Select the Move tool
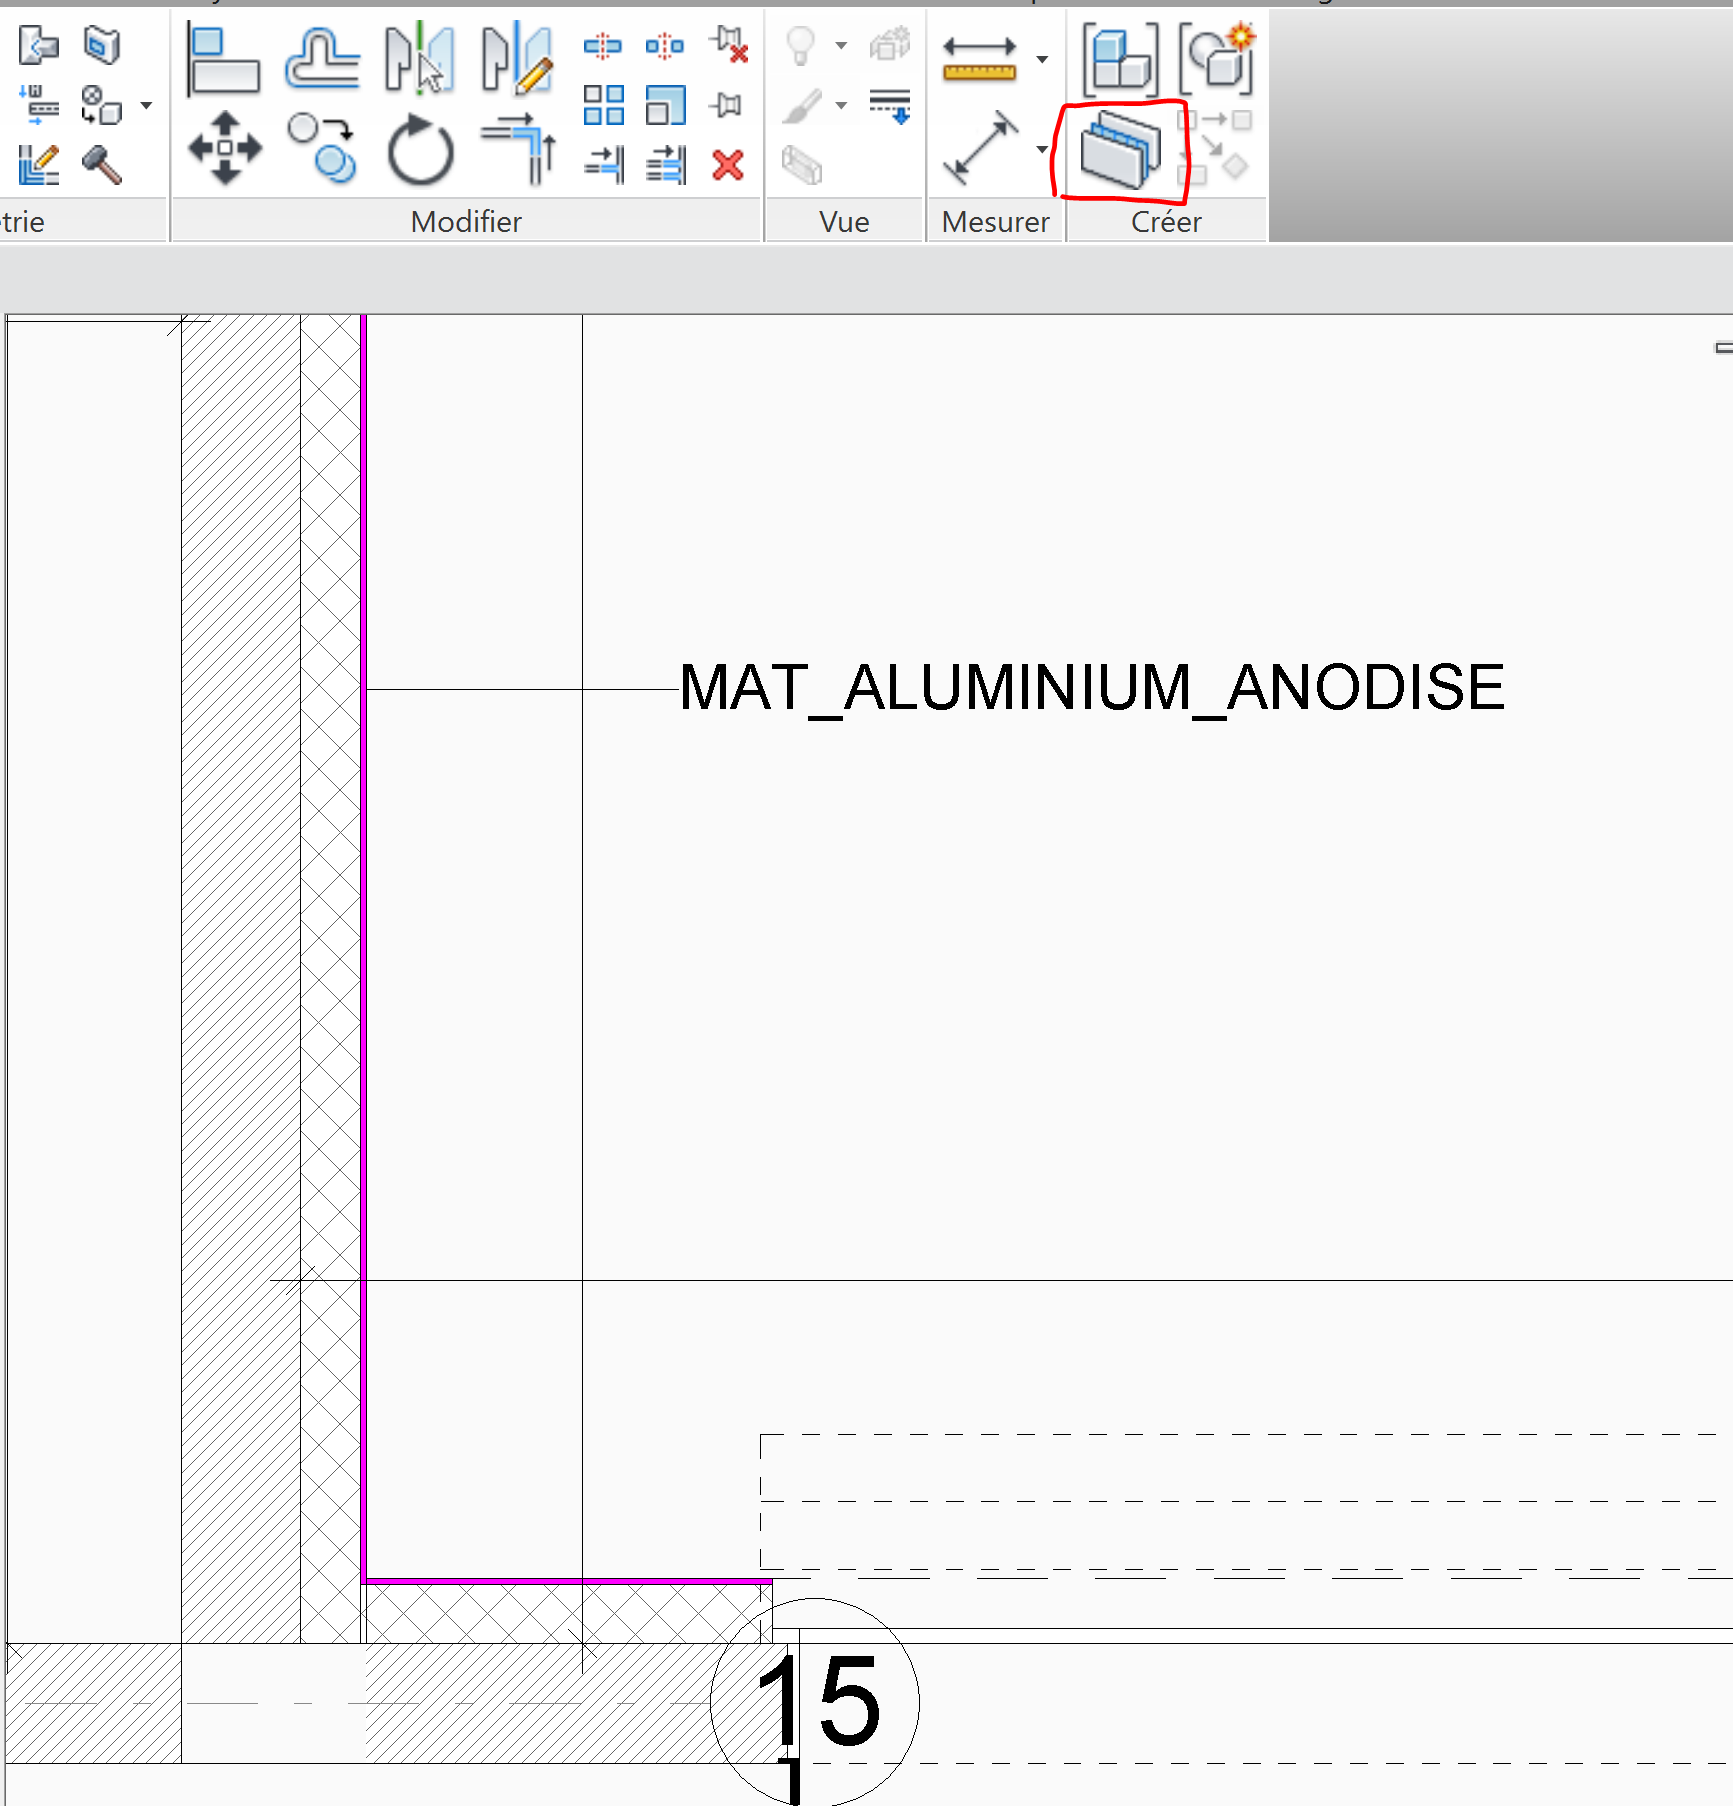The width and height of the screenshot is (1733, 1806). tap(225, 149)
